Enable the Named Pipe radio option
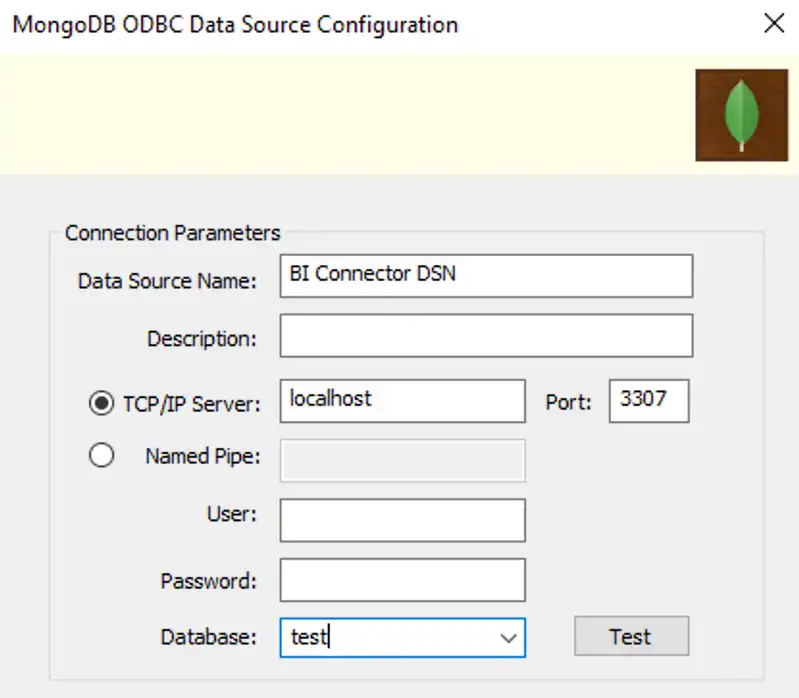The width and height of the screenshot is (799, 698). [101, 456]
